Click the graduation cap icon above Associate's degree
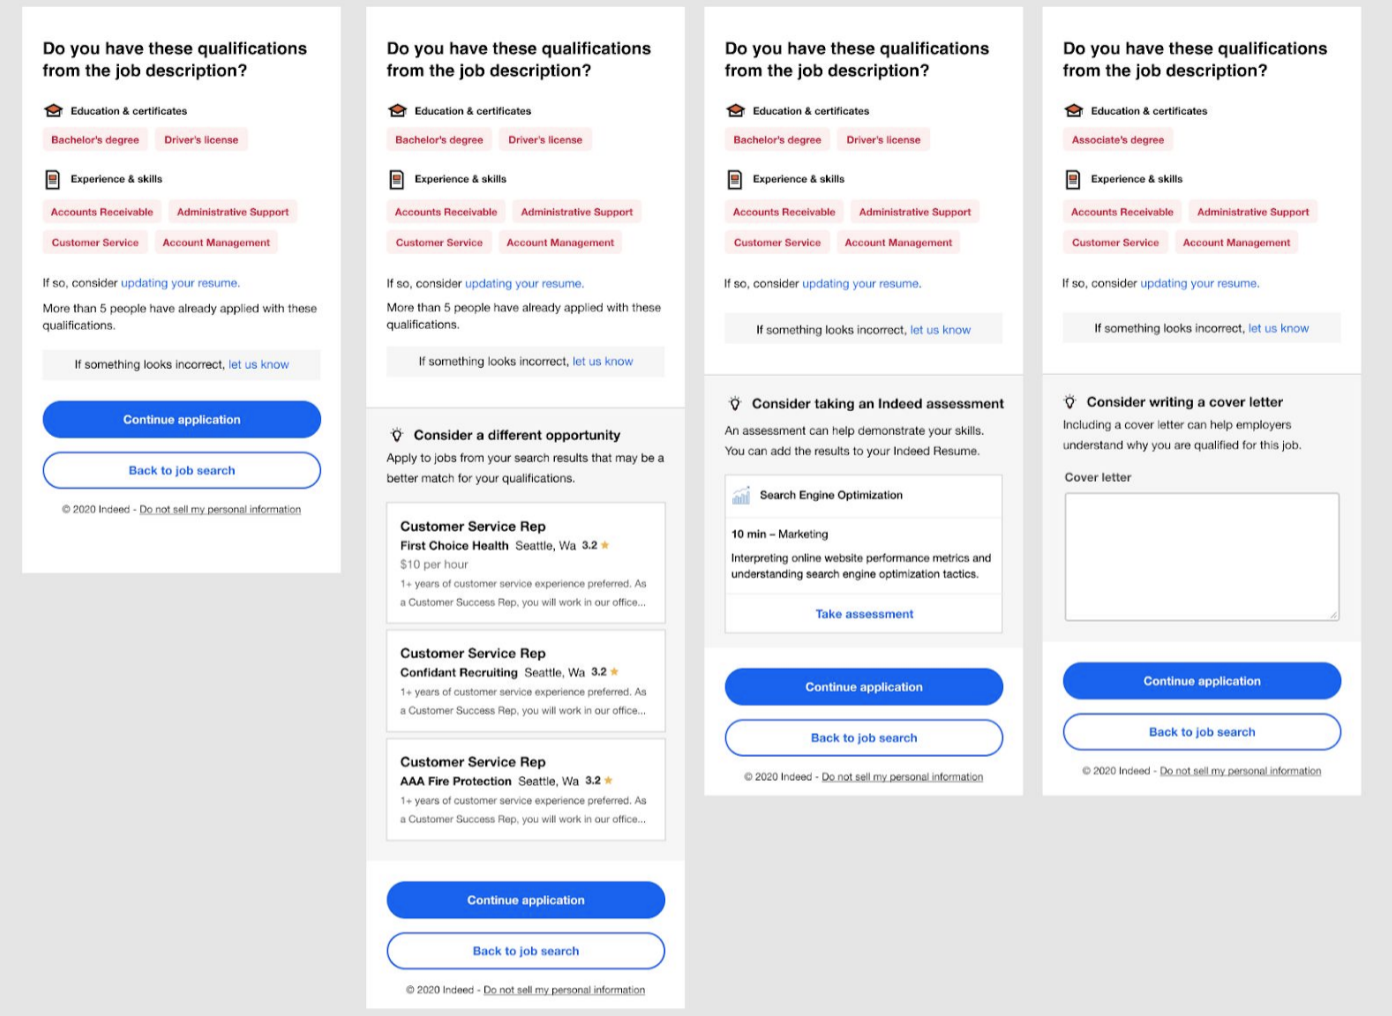Viewport: 1392px width, 1016px height. coord(1074,110)
